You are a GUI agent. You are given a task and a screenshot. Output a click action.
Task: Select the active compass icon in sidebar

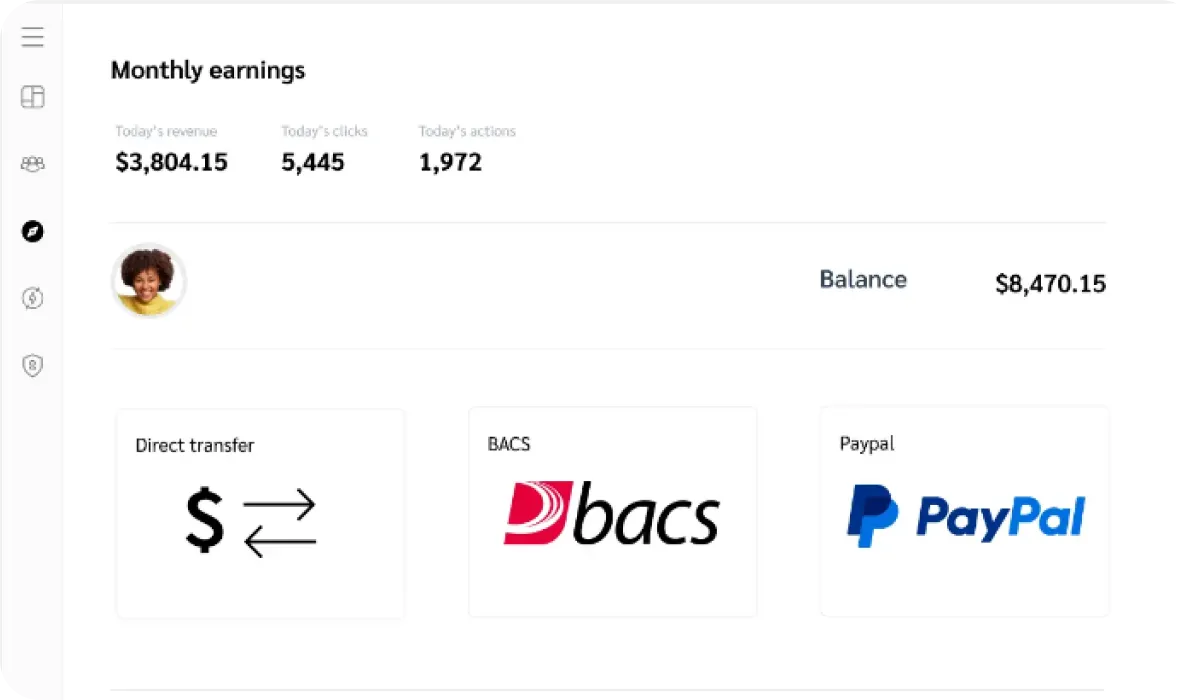[x=33, y=232]
